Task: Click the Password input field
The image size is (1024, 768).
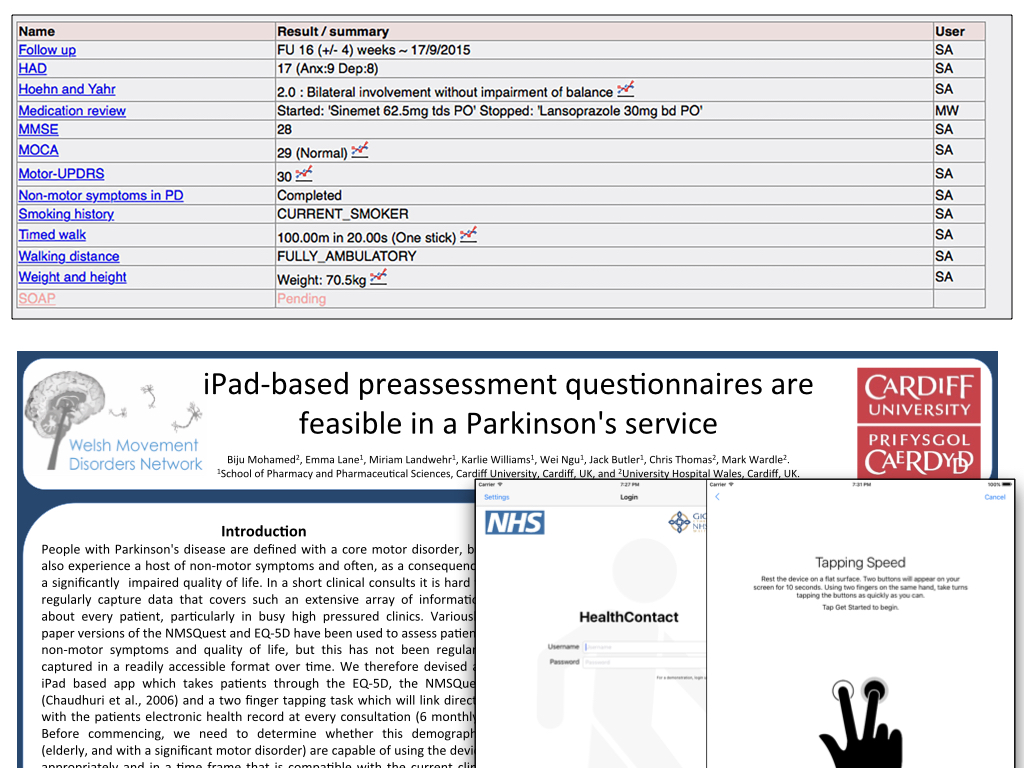Action: pyautogui.click(x=640, y=661)
